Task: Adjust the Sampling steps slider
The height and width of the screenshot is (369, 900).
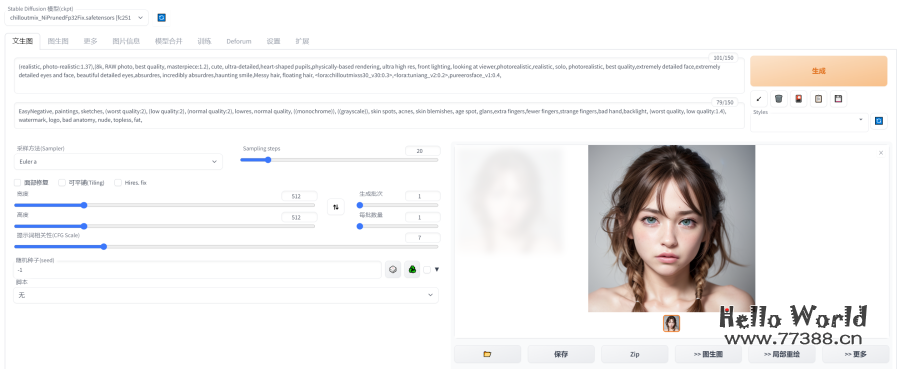Action: click(339, 160)
